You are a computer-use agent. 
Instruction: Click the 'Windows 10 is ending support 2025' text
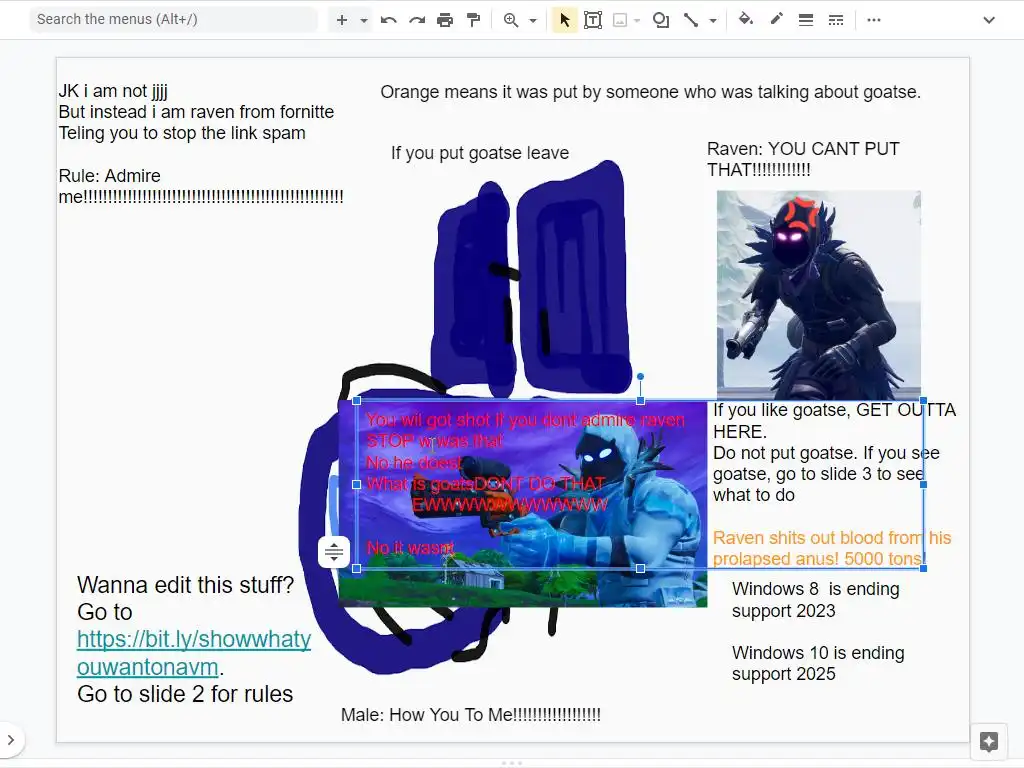[818, 663]
